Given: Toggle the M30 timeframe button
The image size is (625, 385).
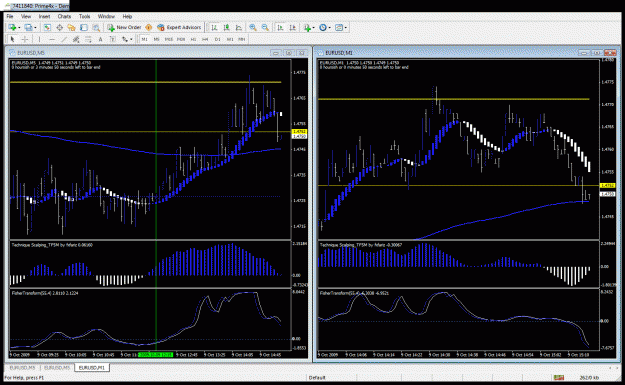Looking at the screenshot, I should click(181, 39).
